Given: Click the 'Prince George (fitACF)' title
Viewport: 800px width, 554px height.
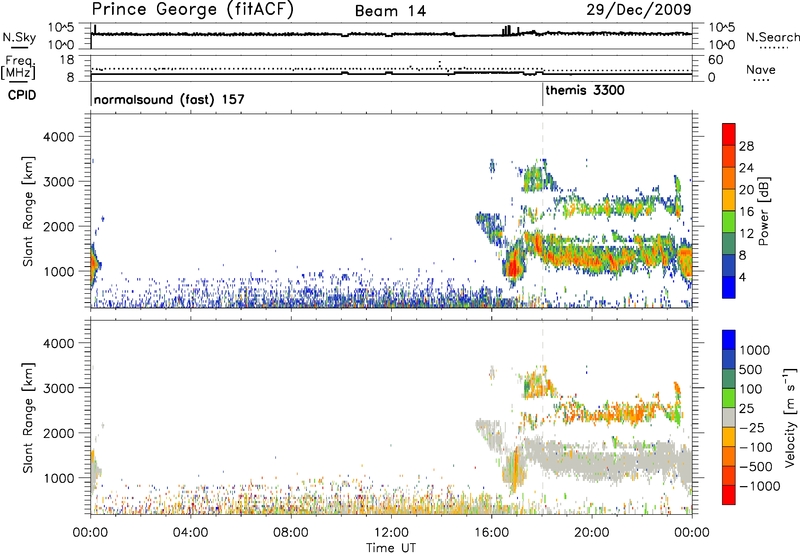Looking at the screenshot, I should pos(193,10).
